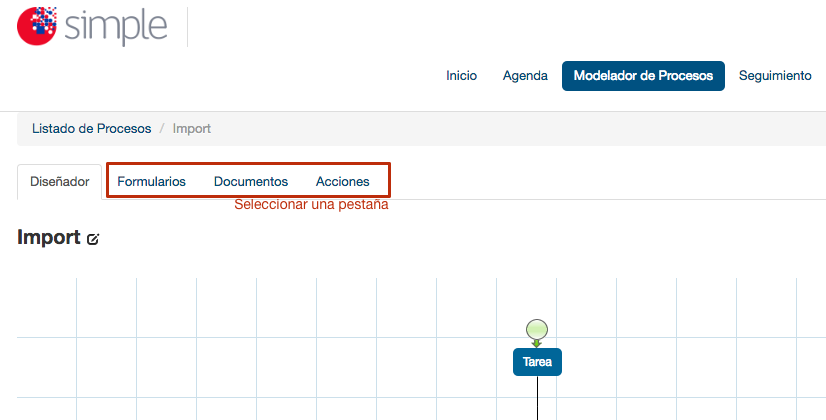Viewport: 826px width, 420px height.
Task: Click the Modelador de Procesos button
Action: (x=643, y=76)
